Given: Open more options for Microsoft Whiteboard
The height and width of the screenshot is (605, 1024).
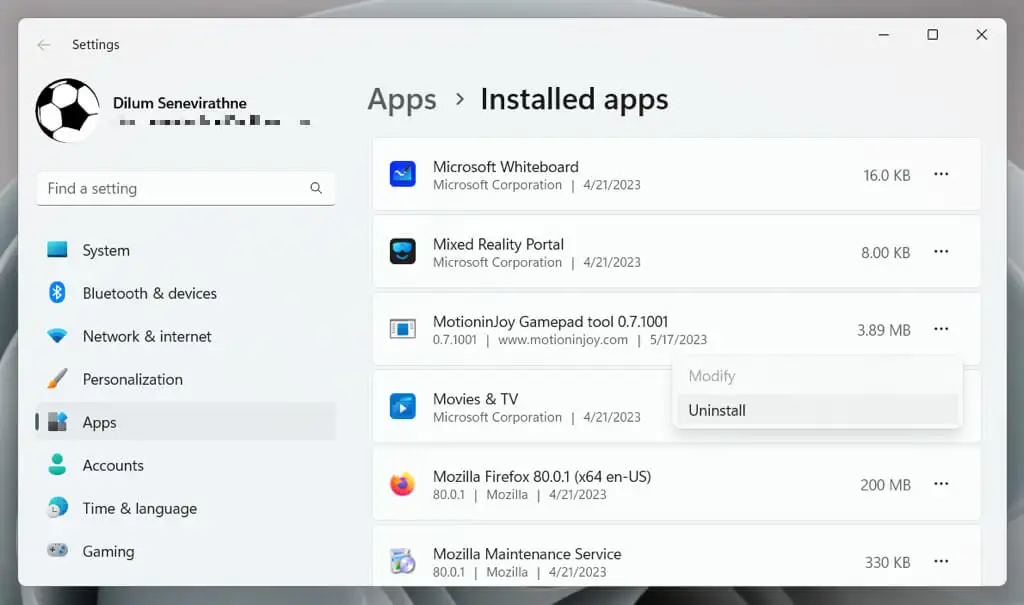Looking at the screenshot, I should [941, 174].
